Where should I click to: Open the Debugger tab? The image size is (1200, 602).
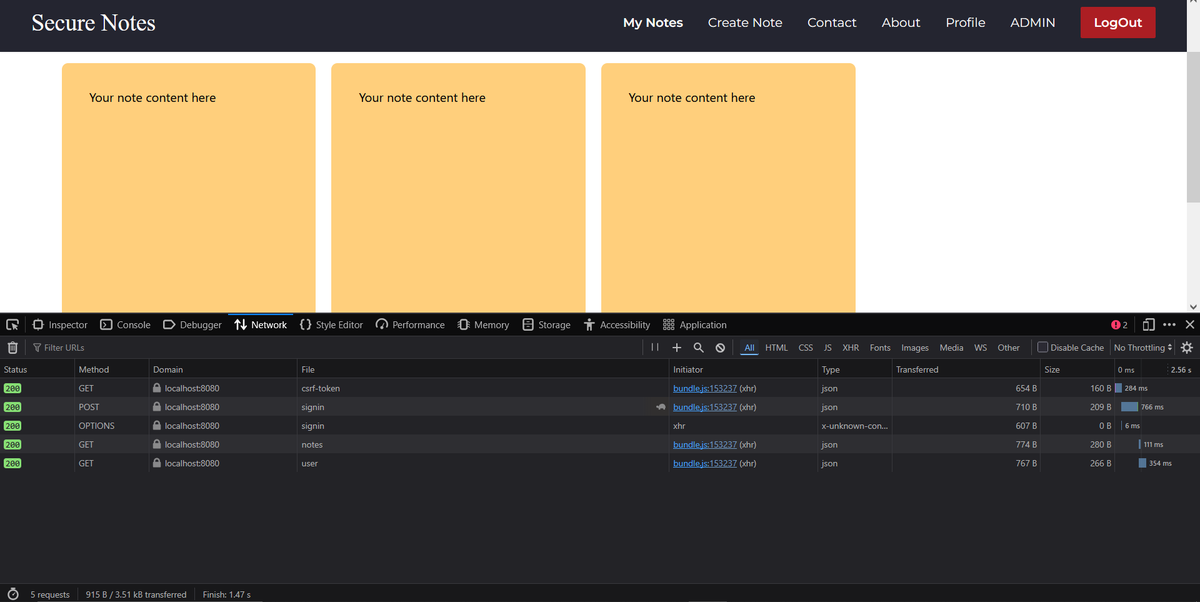pos(192,325)
